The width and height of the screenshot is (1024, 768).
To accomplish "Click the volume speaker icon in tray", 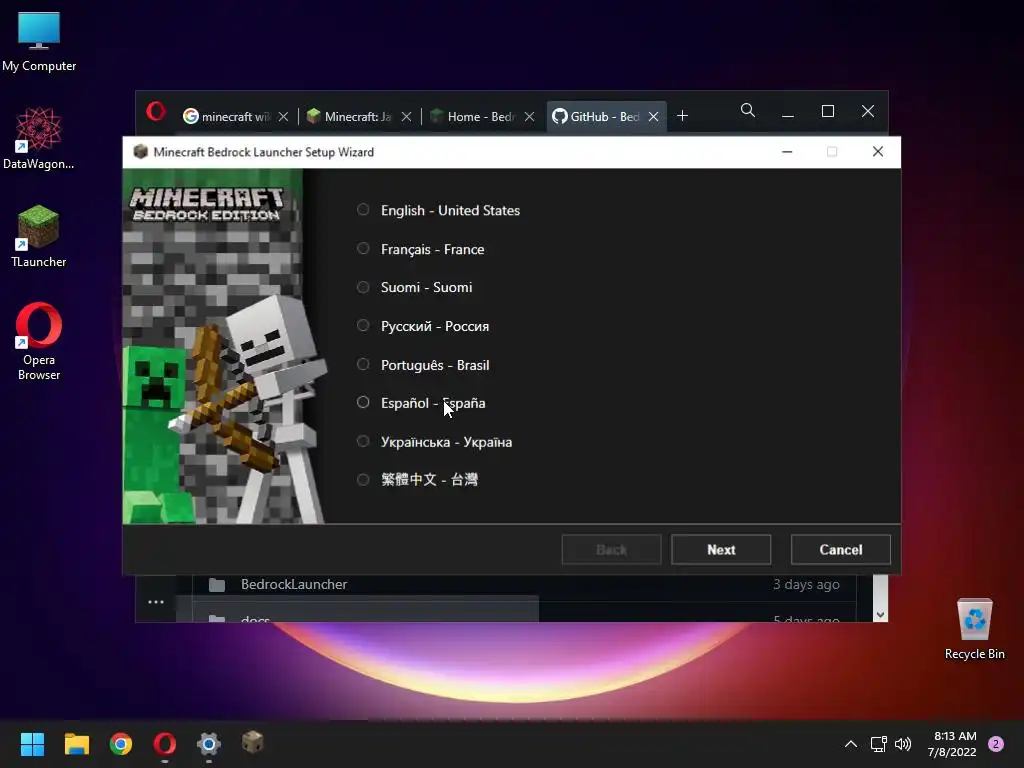I will [903, 744].
